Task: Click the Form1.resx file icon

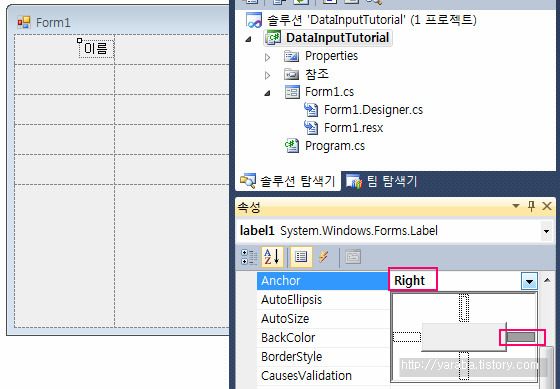Action: (x=311, y=128)
